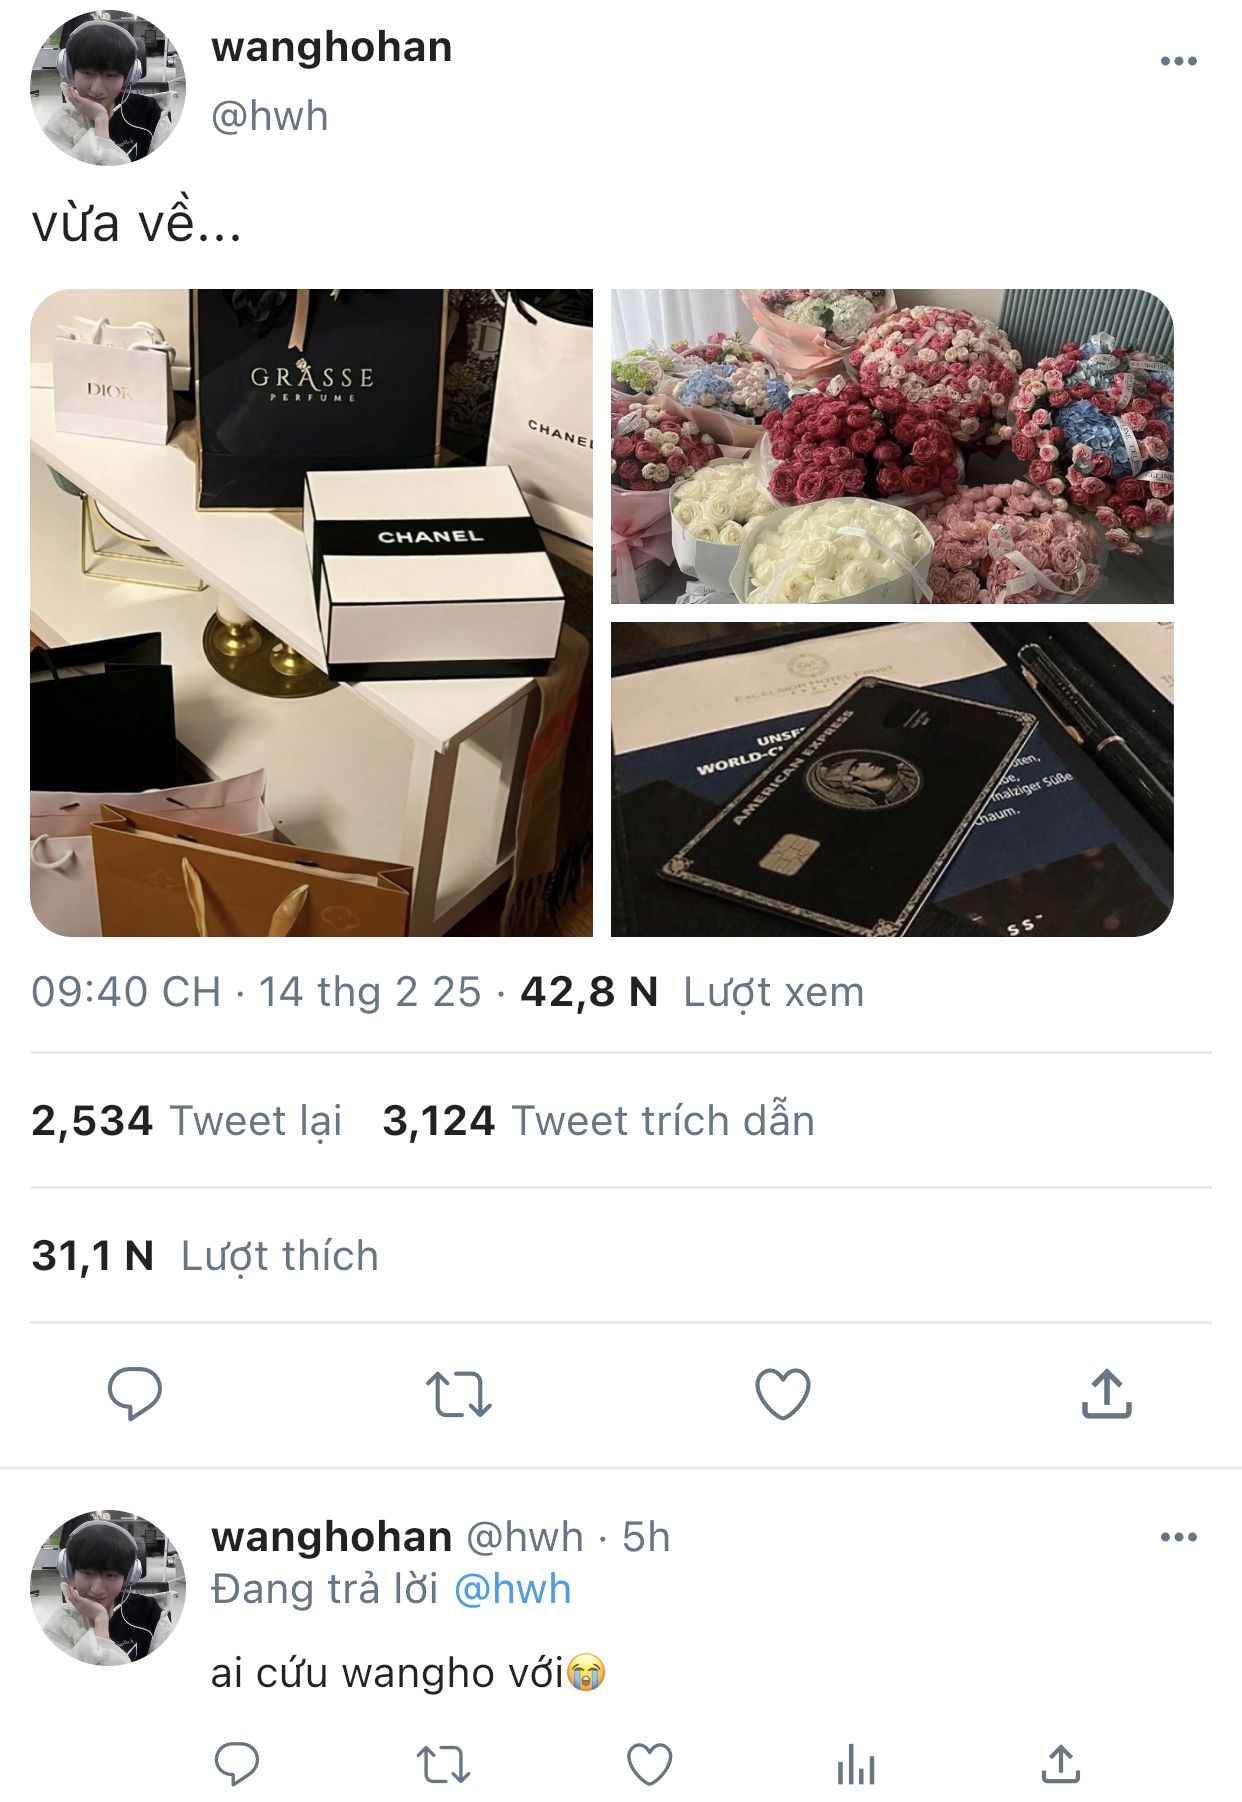The image size is (1242, 1802).
Task: View the 3,124 Tweet trích dẫn list
Action: pyautogui.click(x=598, y=1121)
